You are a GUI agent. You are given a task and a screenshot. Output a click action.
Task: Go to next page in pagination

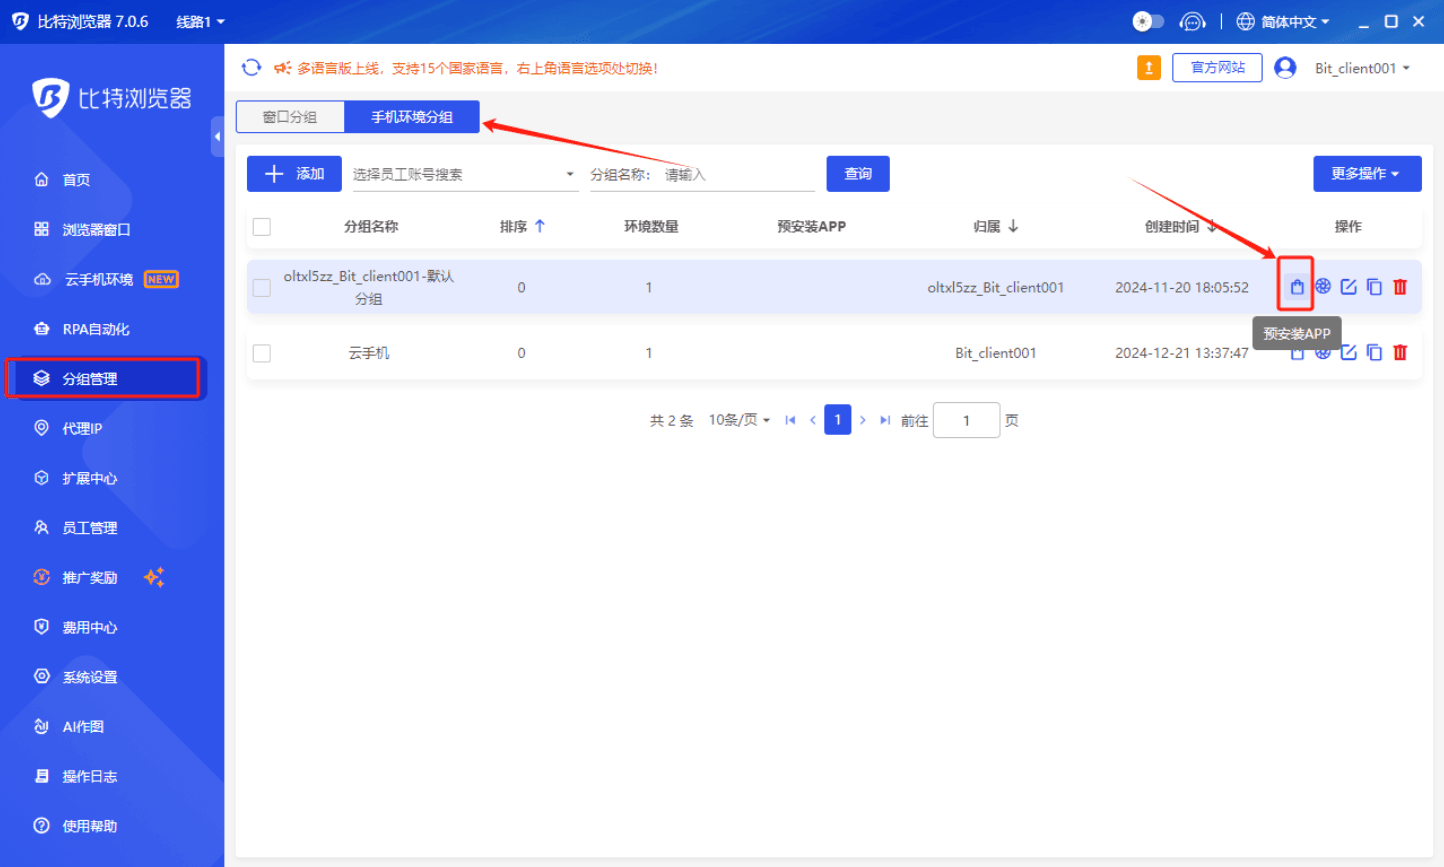coord(863,420)
